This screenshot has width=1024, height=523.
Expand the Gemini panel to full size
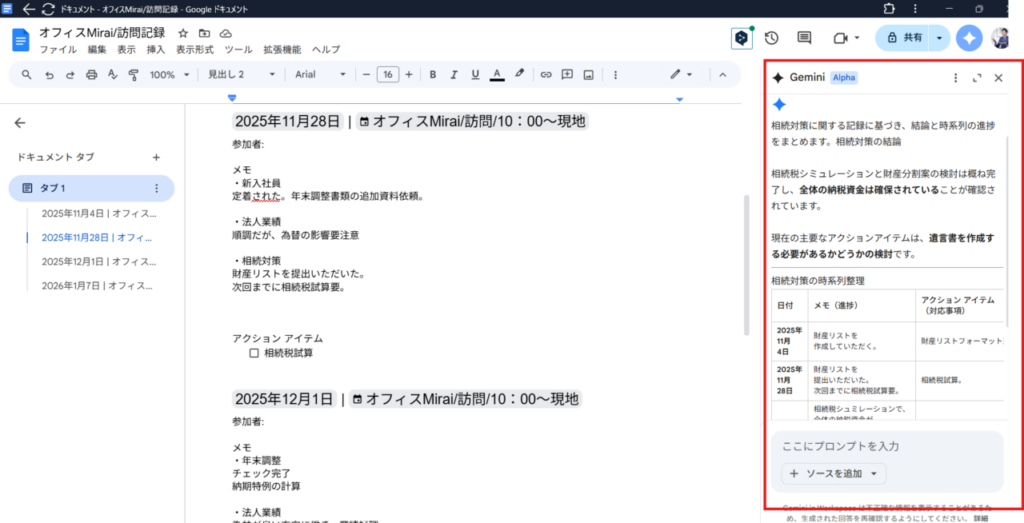tap(977, 78)
